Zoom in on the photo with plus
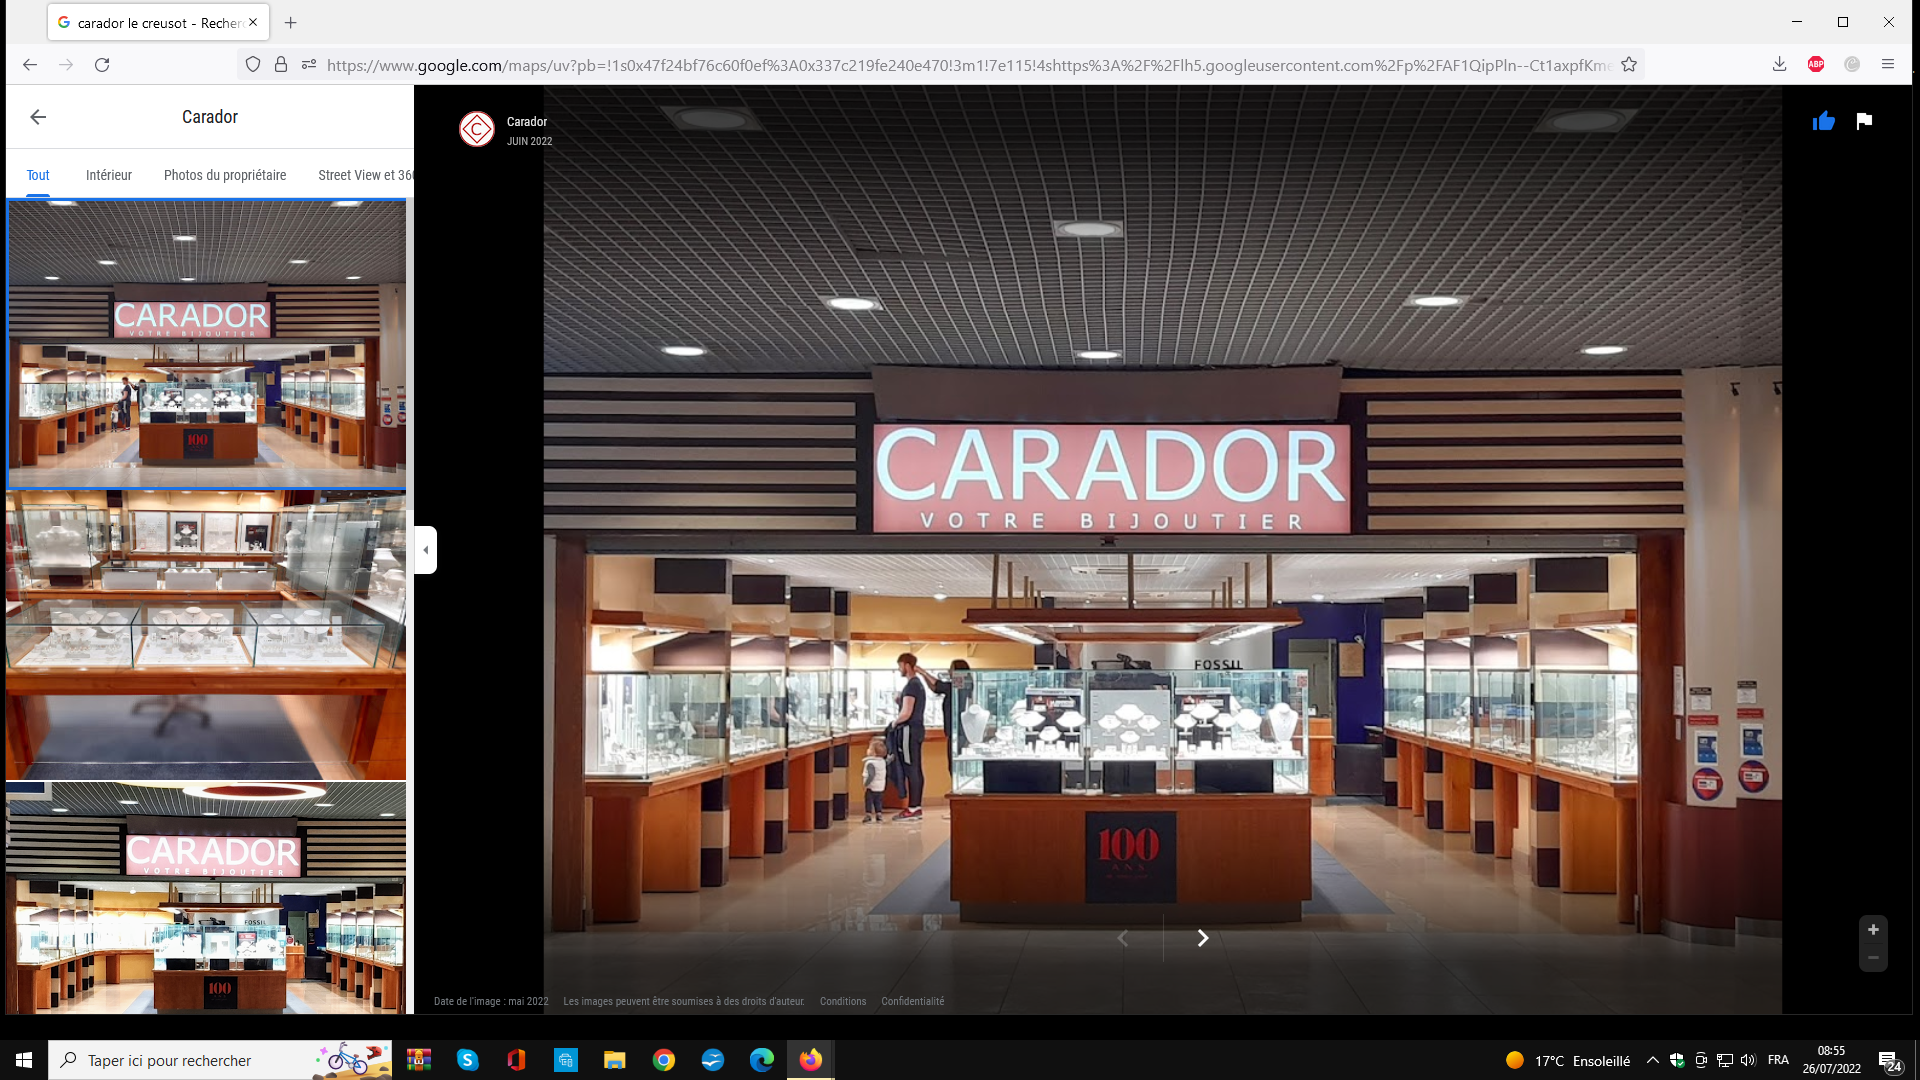The height and width of the screenshot is (1080, 1920). click(1873, 930)
